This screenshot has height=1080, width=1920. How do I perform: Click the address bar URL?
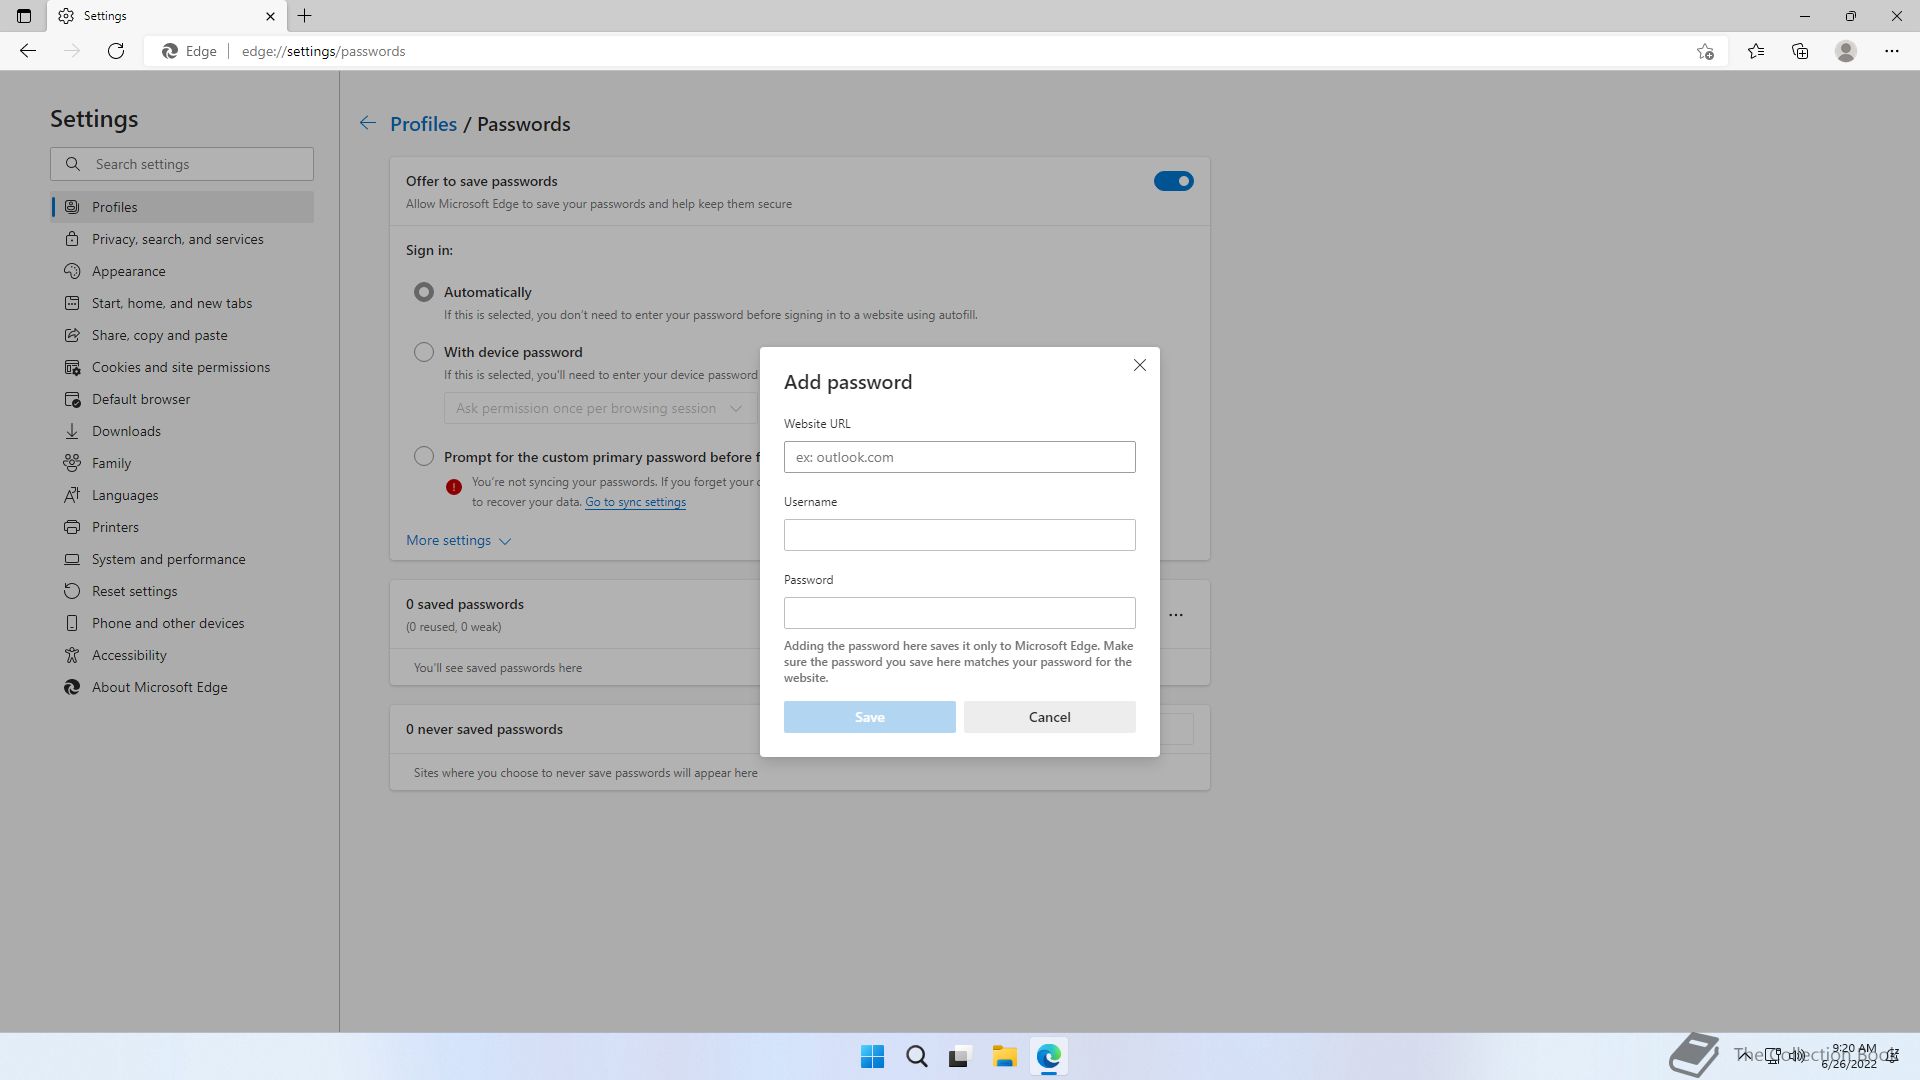[323, 51]
